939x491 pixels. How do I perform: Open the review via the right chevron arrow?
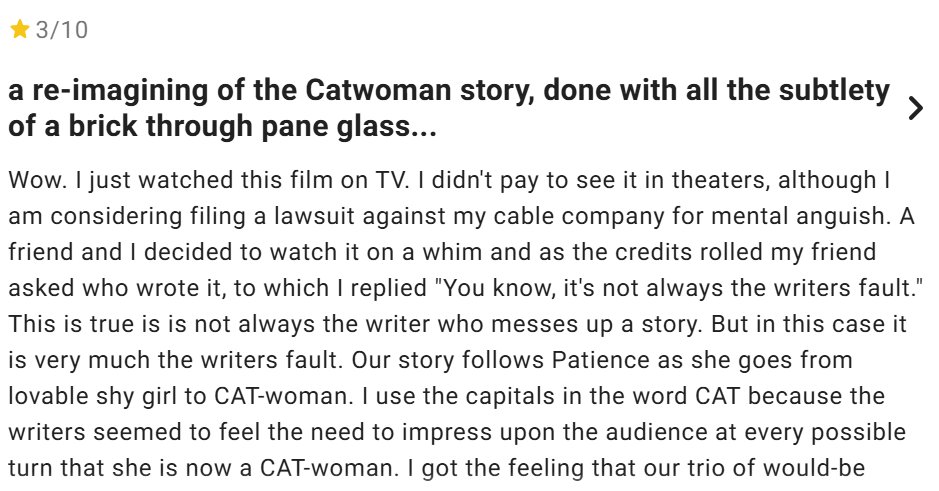coord(915,109)
